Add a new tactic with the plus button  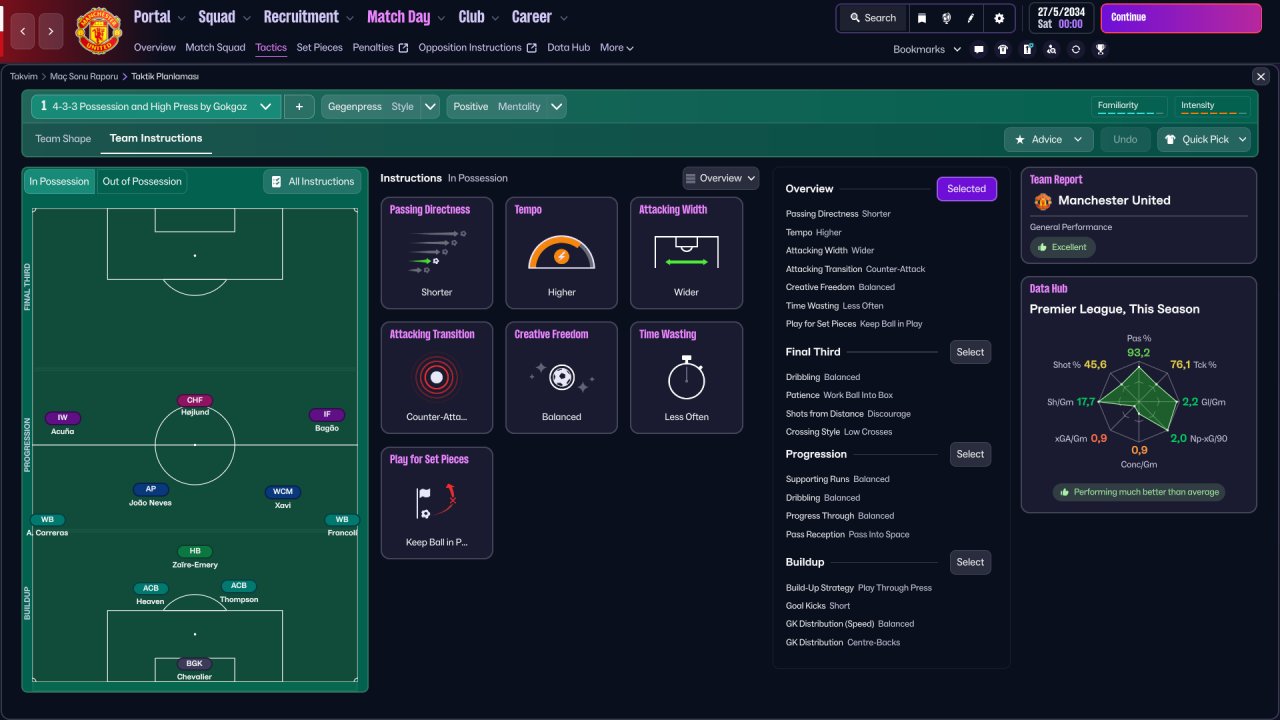(299, 106)
